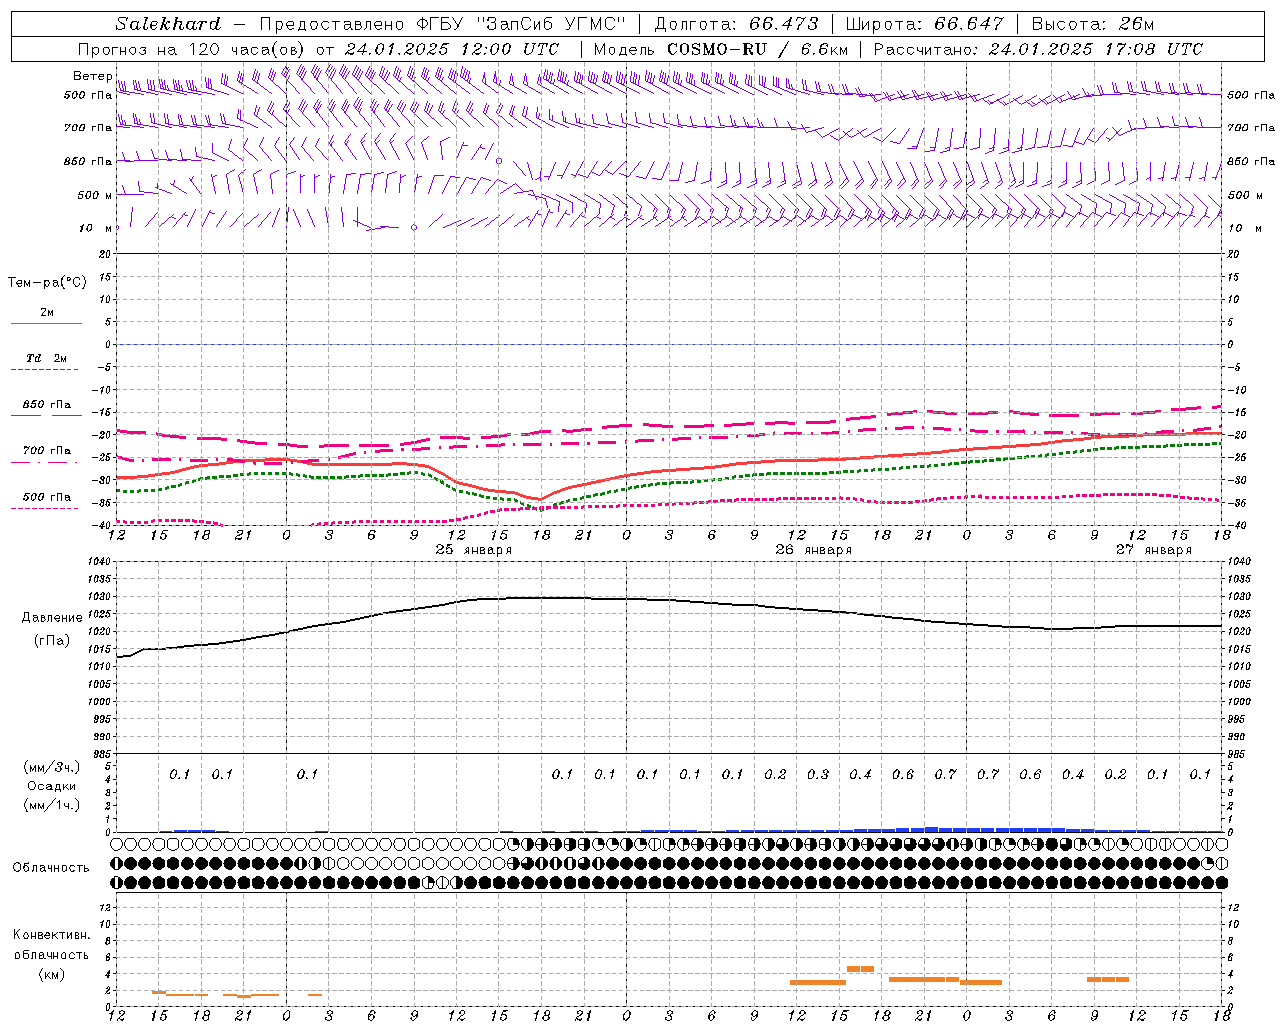Click the 'Конвективн.' convective cloud label

click(51, 935)
